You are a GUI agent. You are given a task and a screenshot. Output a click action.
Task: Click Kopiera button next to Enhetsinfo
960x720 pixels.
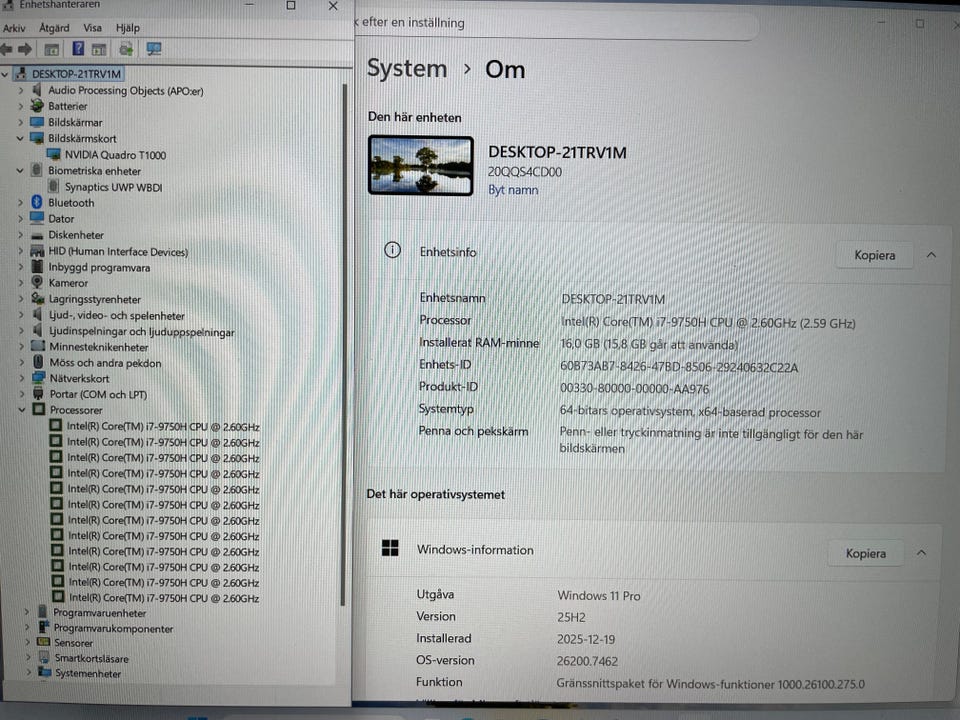[874, 255]
